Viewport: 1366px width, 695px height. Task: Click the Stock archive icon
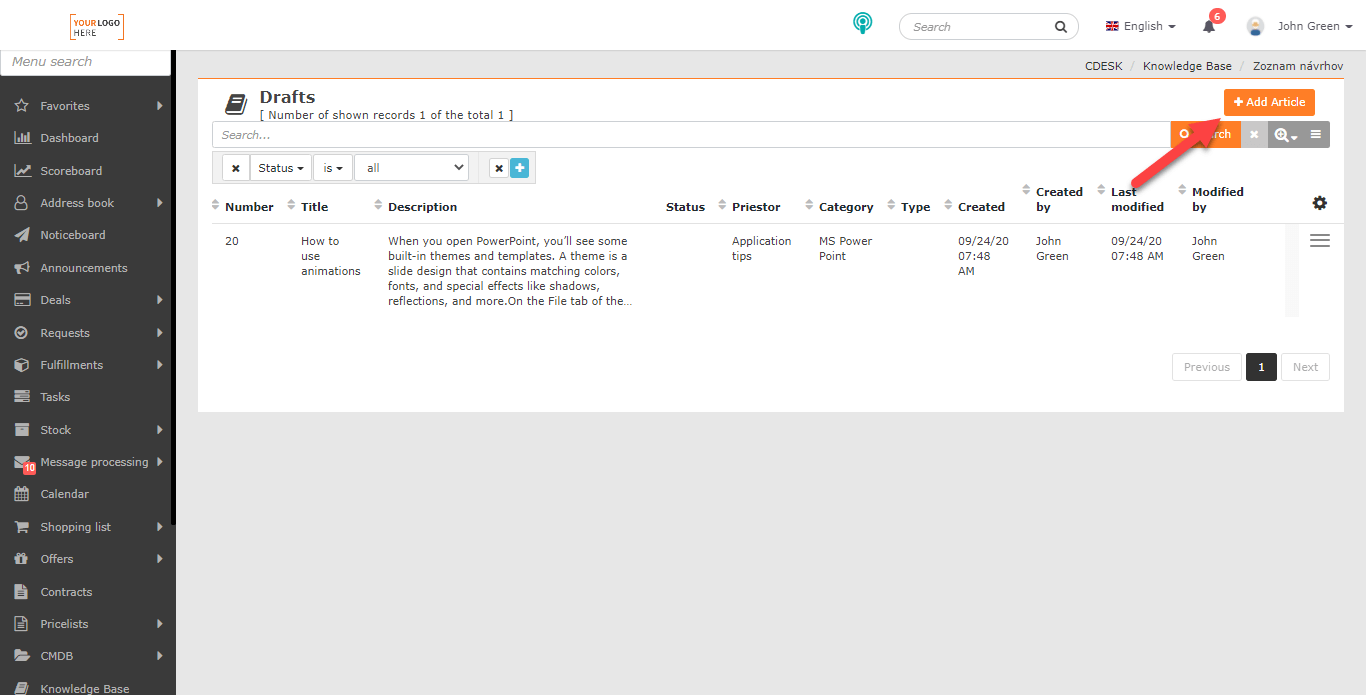21,430
